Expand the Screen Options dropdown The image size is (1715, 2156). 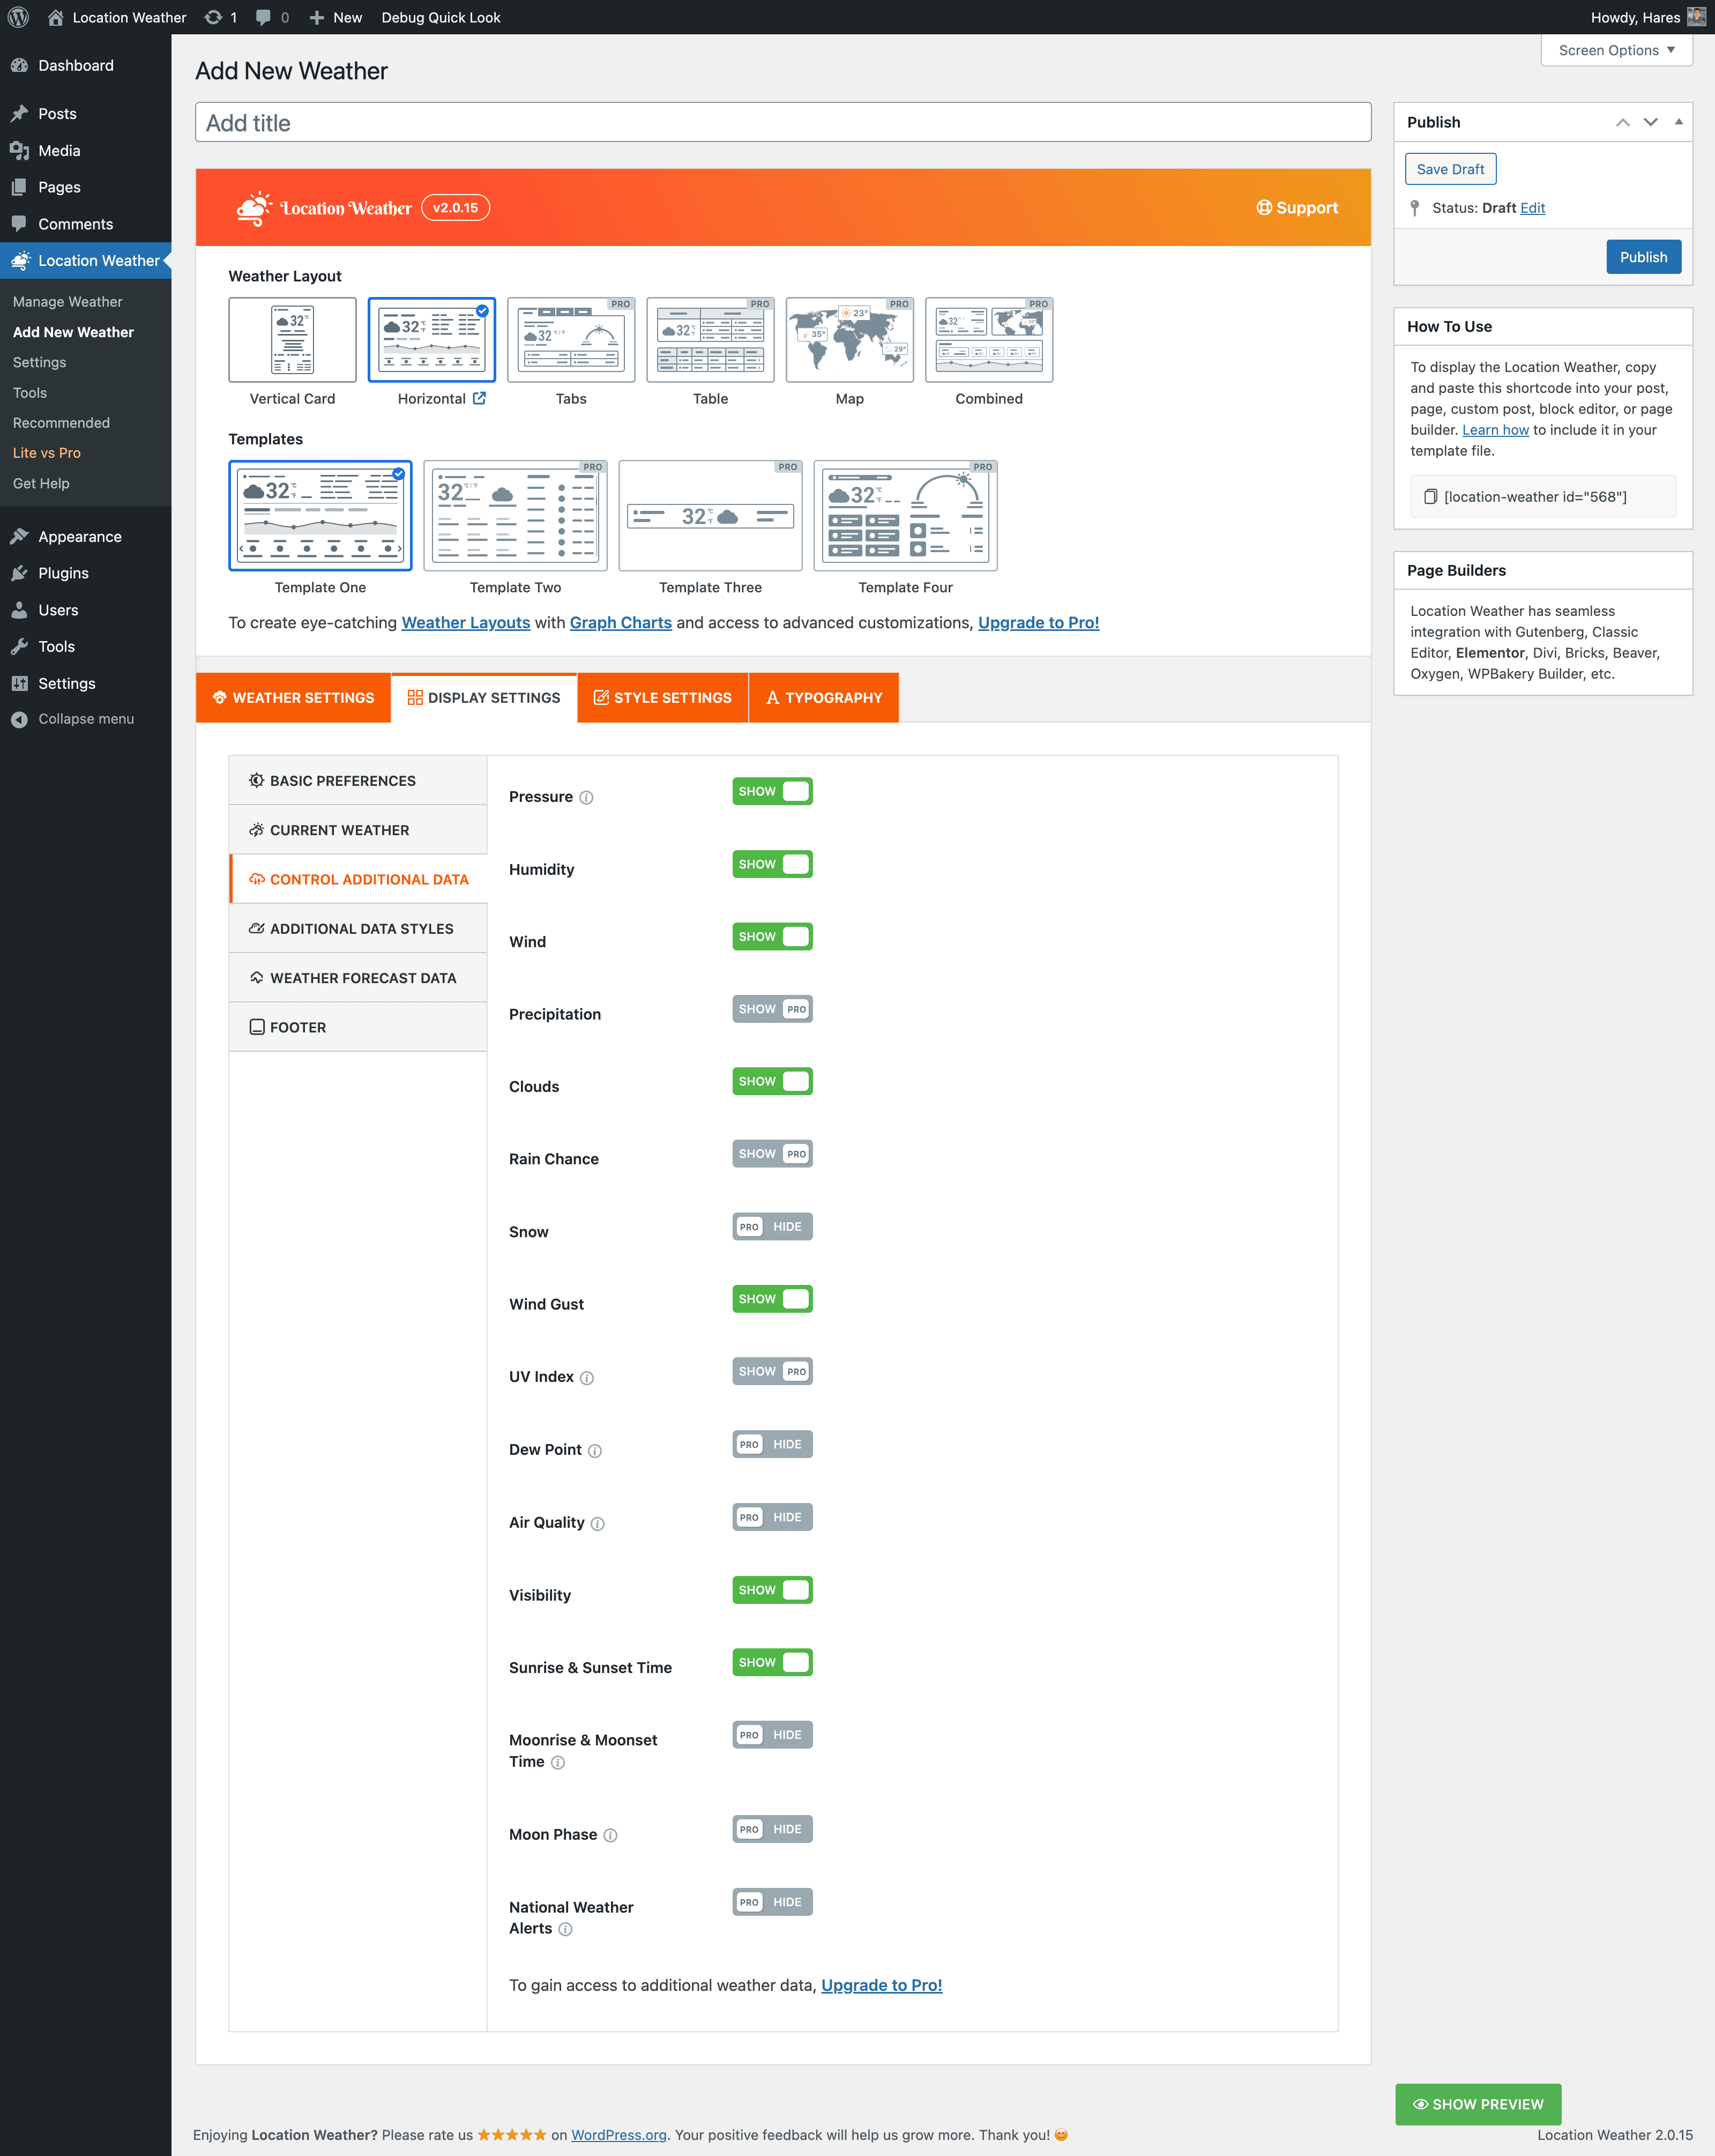tap(1616, 50)
